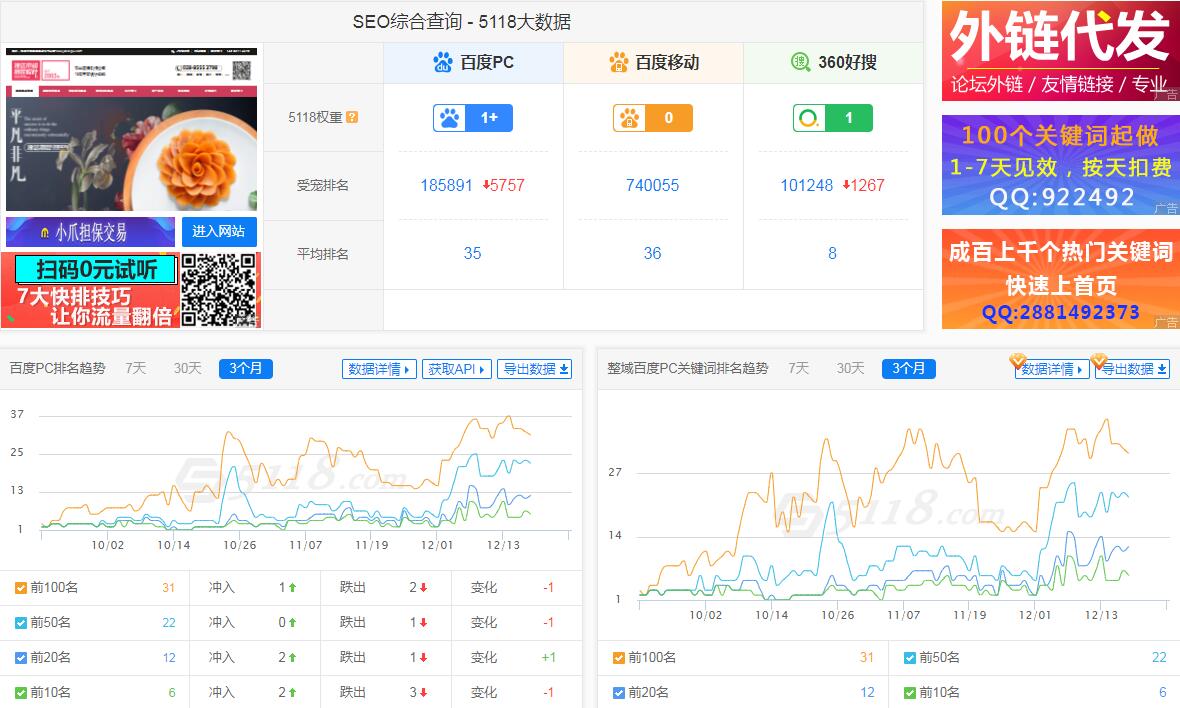Click the 前50名 count 22 in left table

pos(169,623)
